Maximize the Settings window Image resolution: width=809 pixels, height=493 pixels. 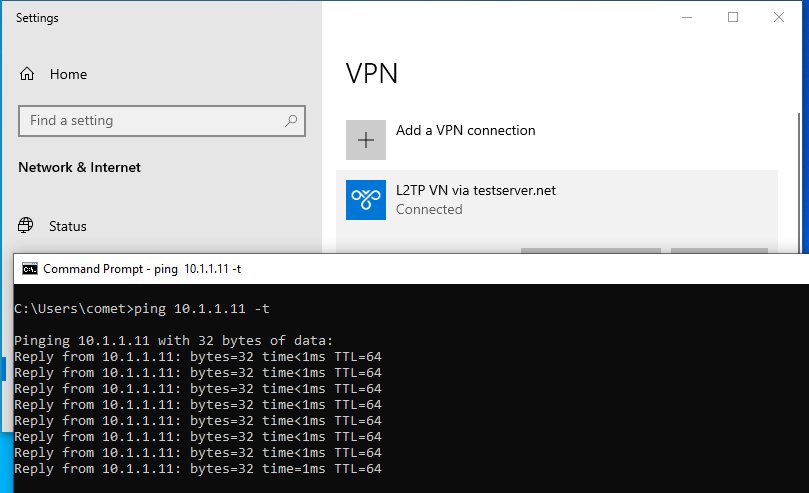733,18
